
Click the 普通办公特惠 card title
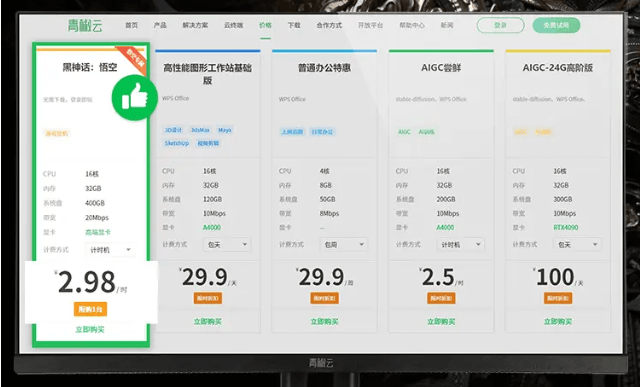click(324, 68)
